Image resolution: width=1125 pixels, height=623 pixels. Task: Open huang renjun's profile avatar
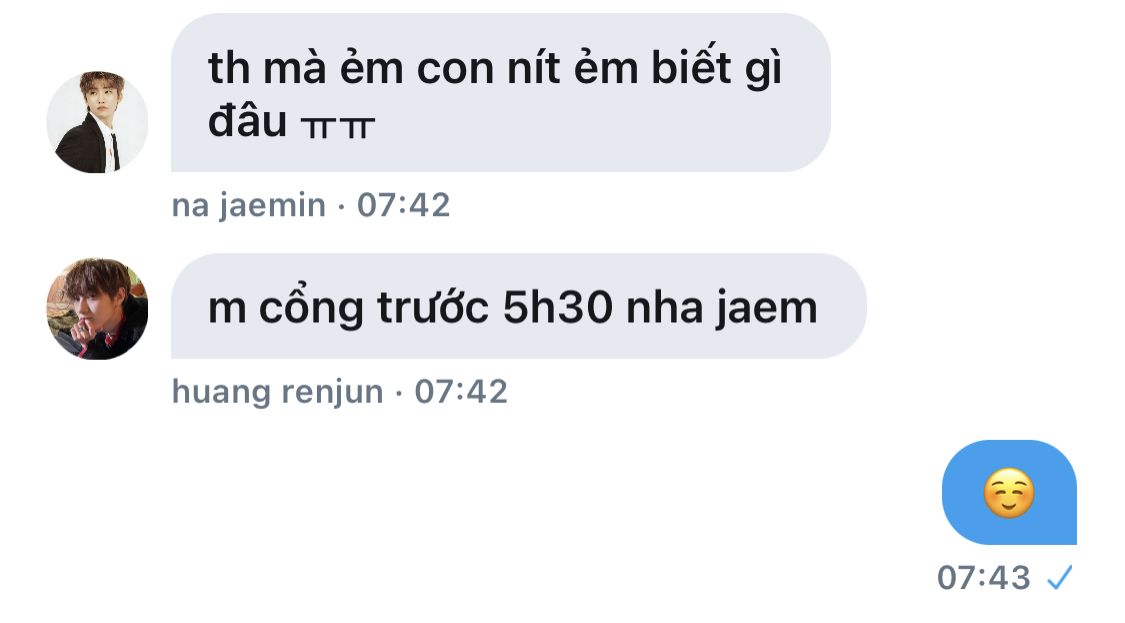98,309
